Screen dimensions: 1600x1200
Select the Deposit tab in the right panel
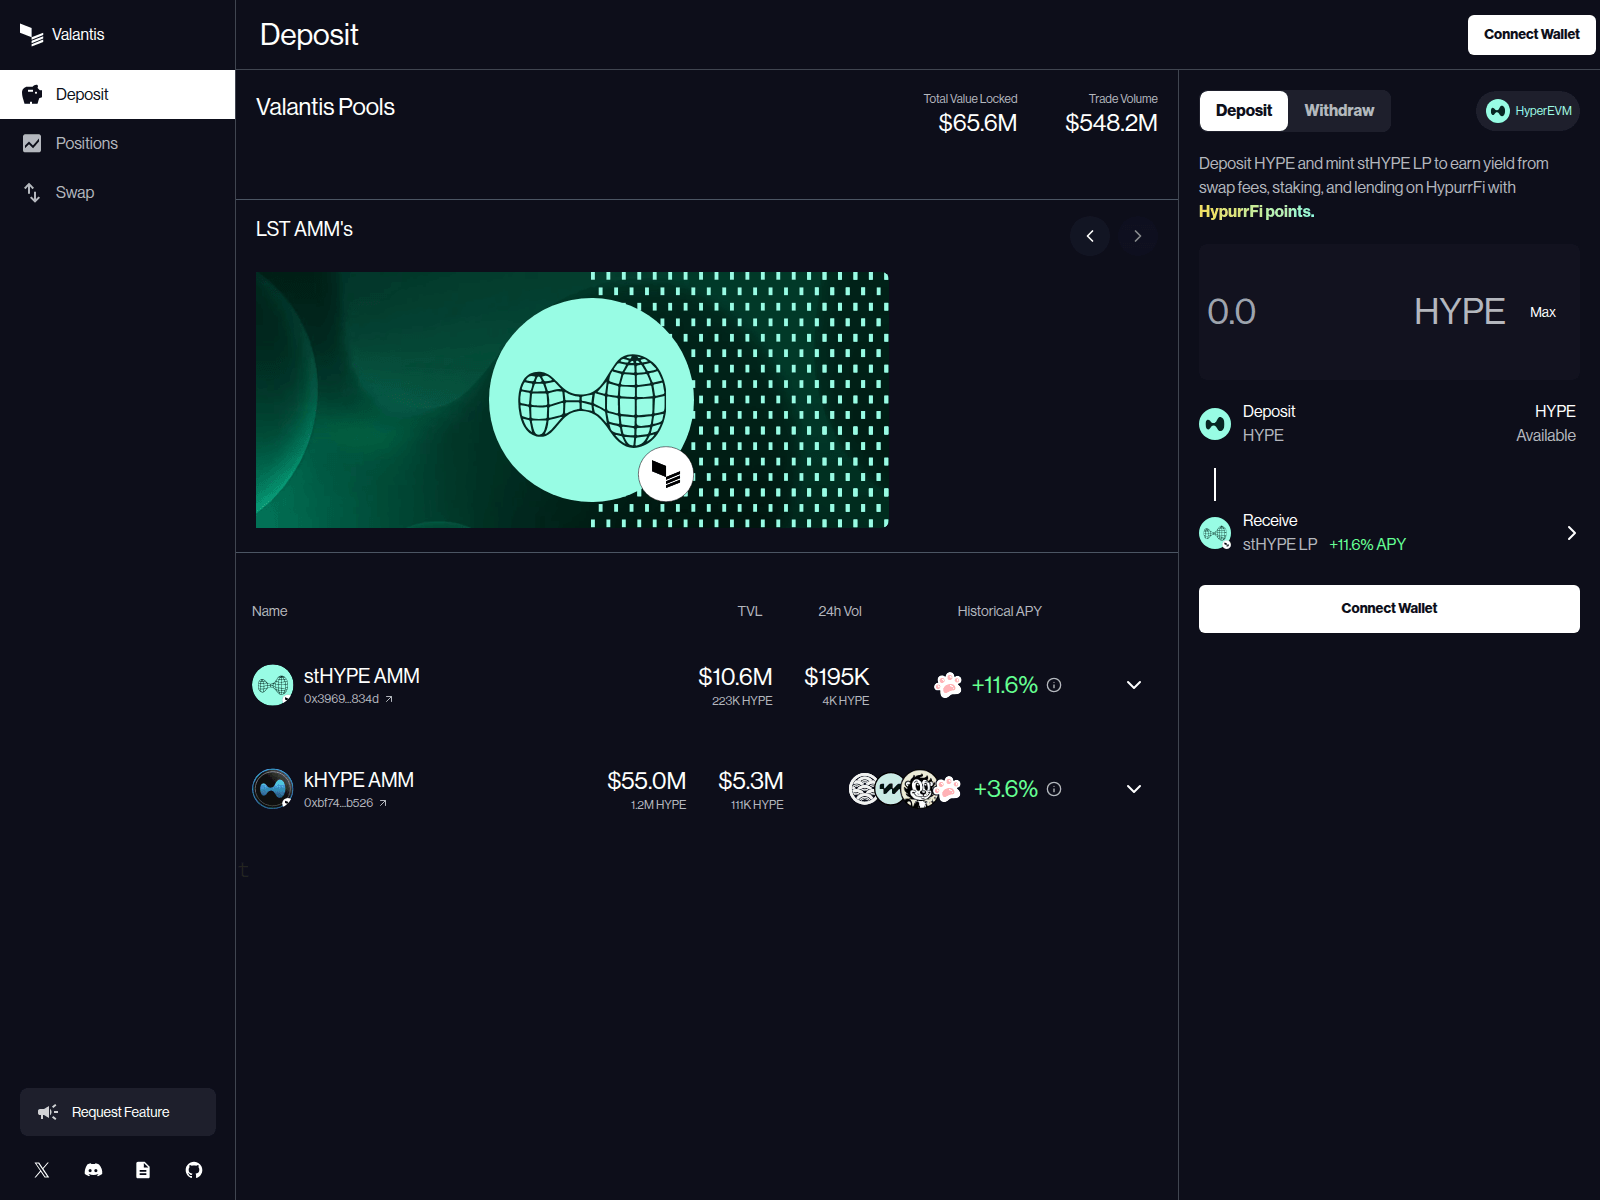(x=1243, y=111)
